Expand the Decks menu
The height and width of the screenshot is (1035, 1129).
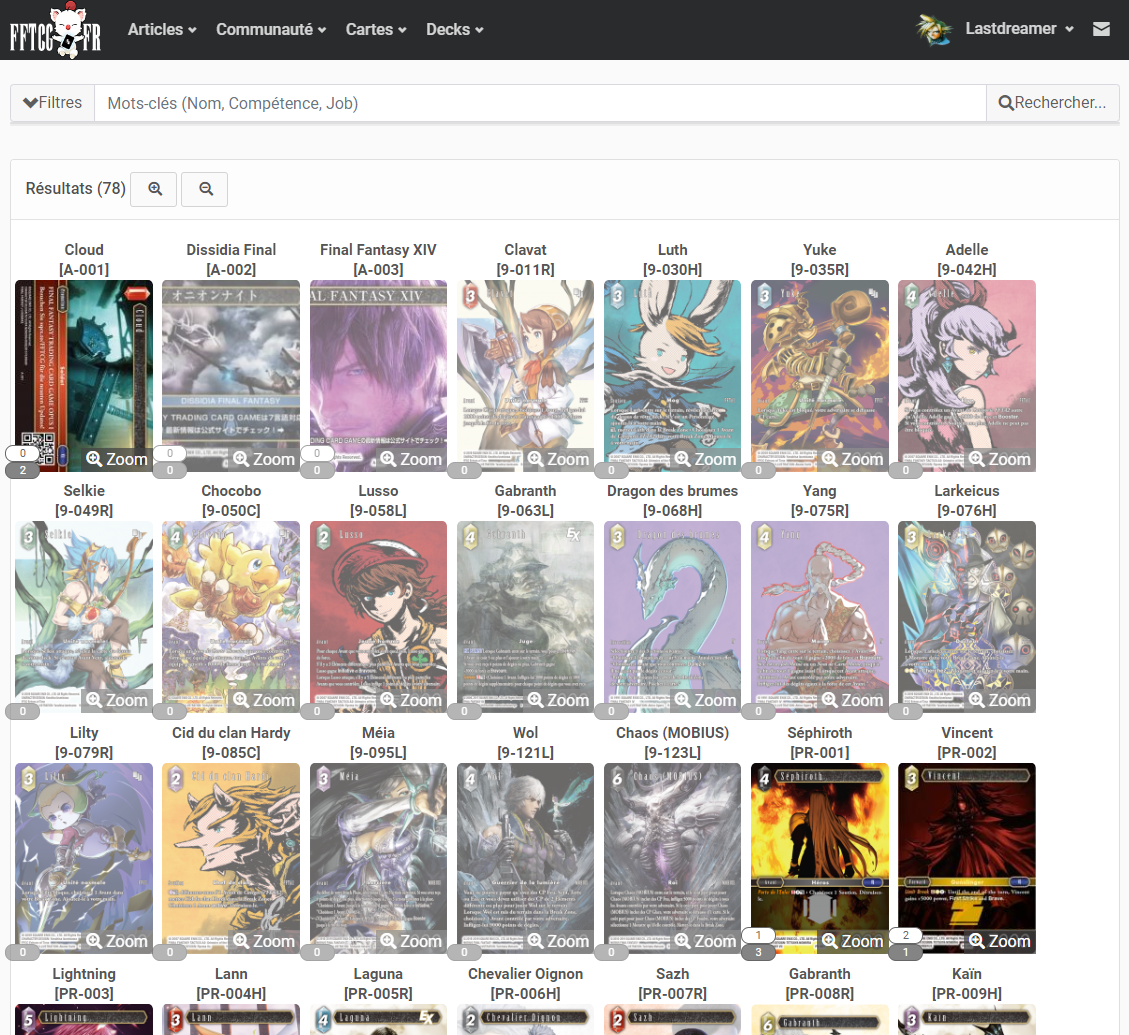point(454,30)
